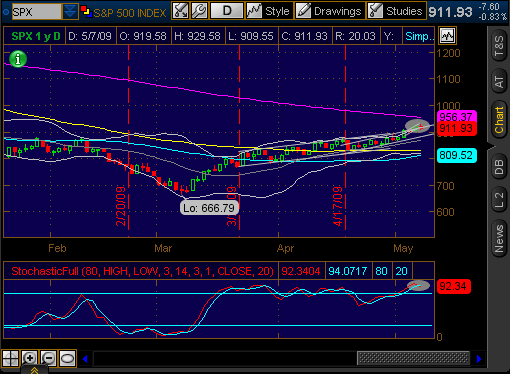
Task: Click the expand chart arrows icon
Action: tap(180, 11)
